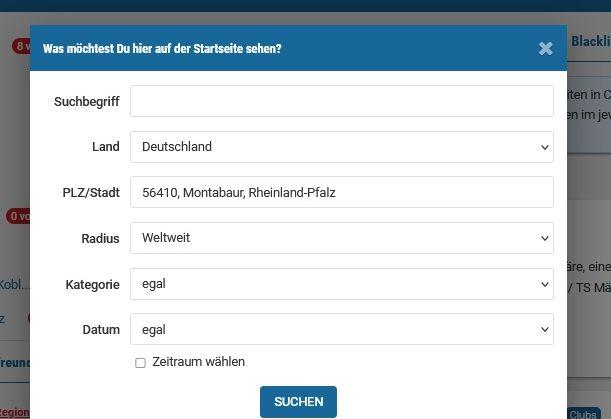Click the PLZ/Stadt field with Montabaur

(341, 192)
